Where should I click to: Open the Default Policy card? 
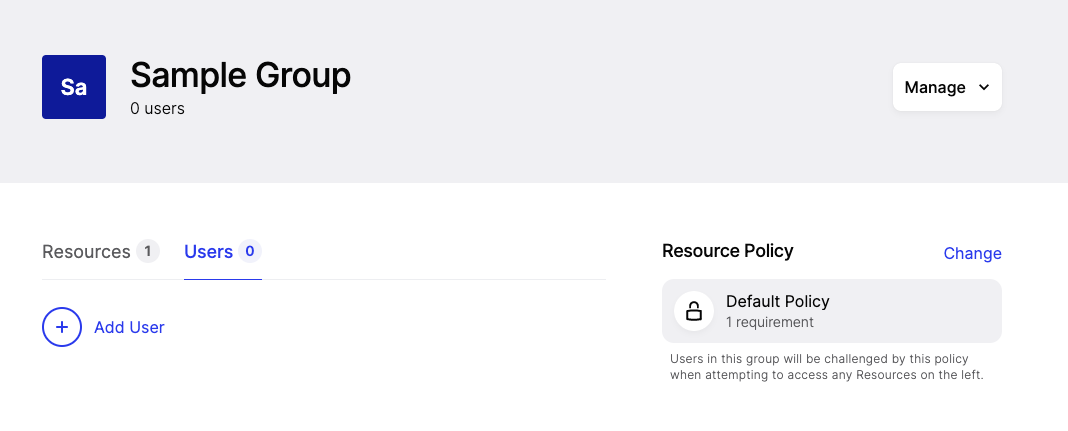pos(832,311)
